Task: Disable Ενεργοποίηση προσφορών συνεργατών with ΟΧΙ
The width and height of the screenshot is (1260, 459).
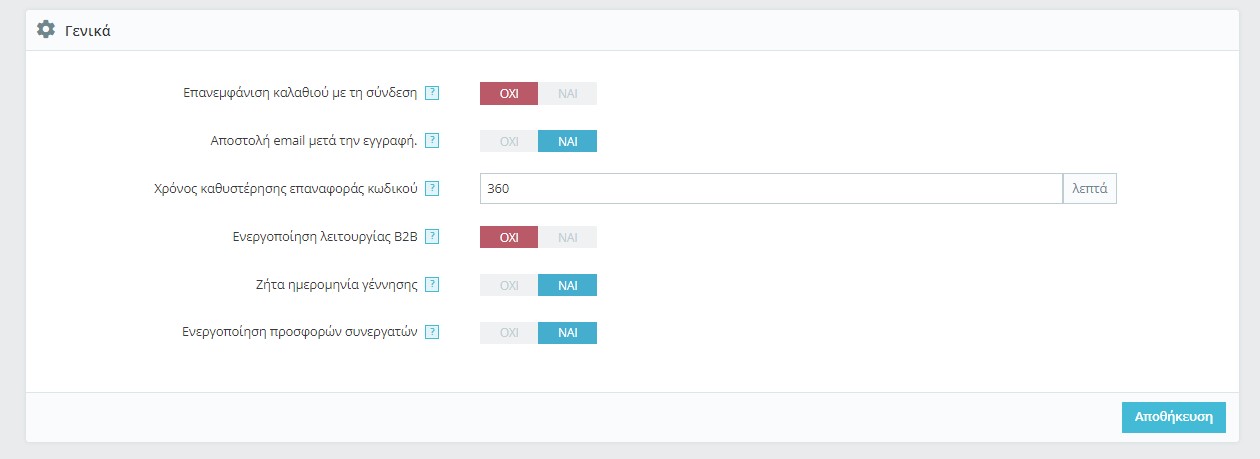Action: click(509, 333)
